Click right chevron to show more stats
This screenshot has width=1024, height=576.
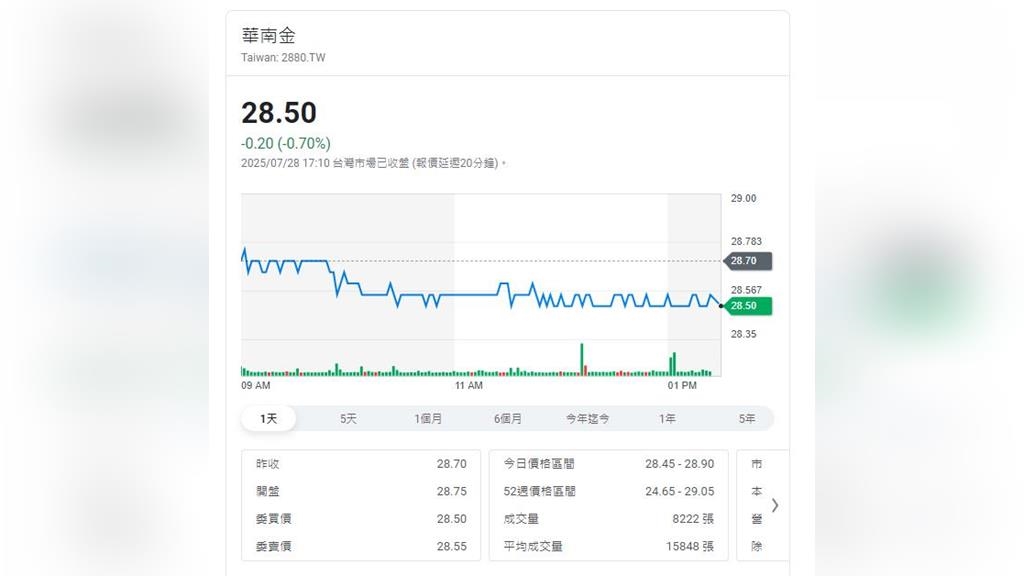[x=774, y=505]
